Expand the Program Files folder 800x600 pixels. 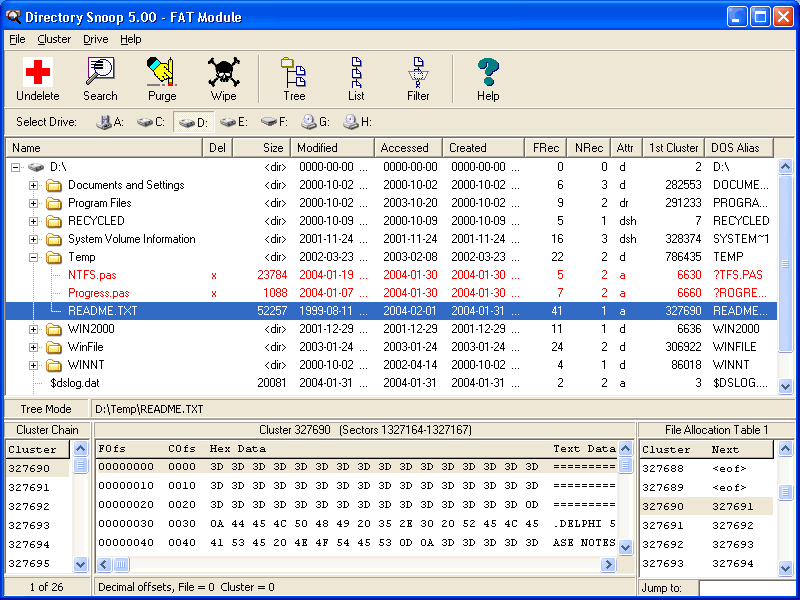(x=33, y=203)
